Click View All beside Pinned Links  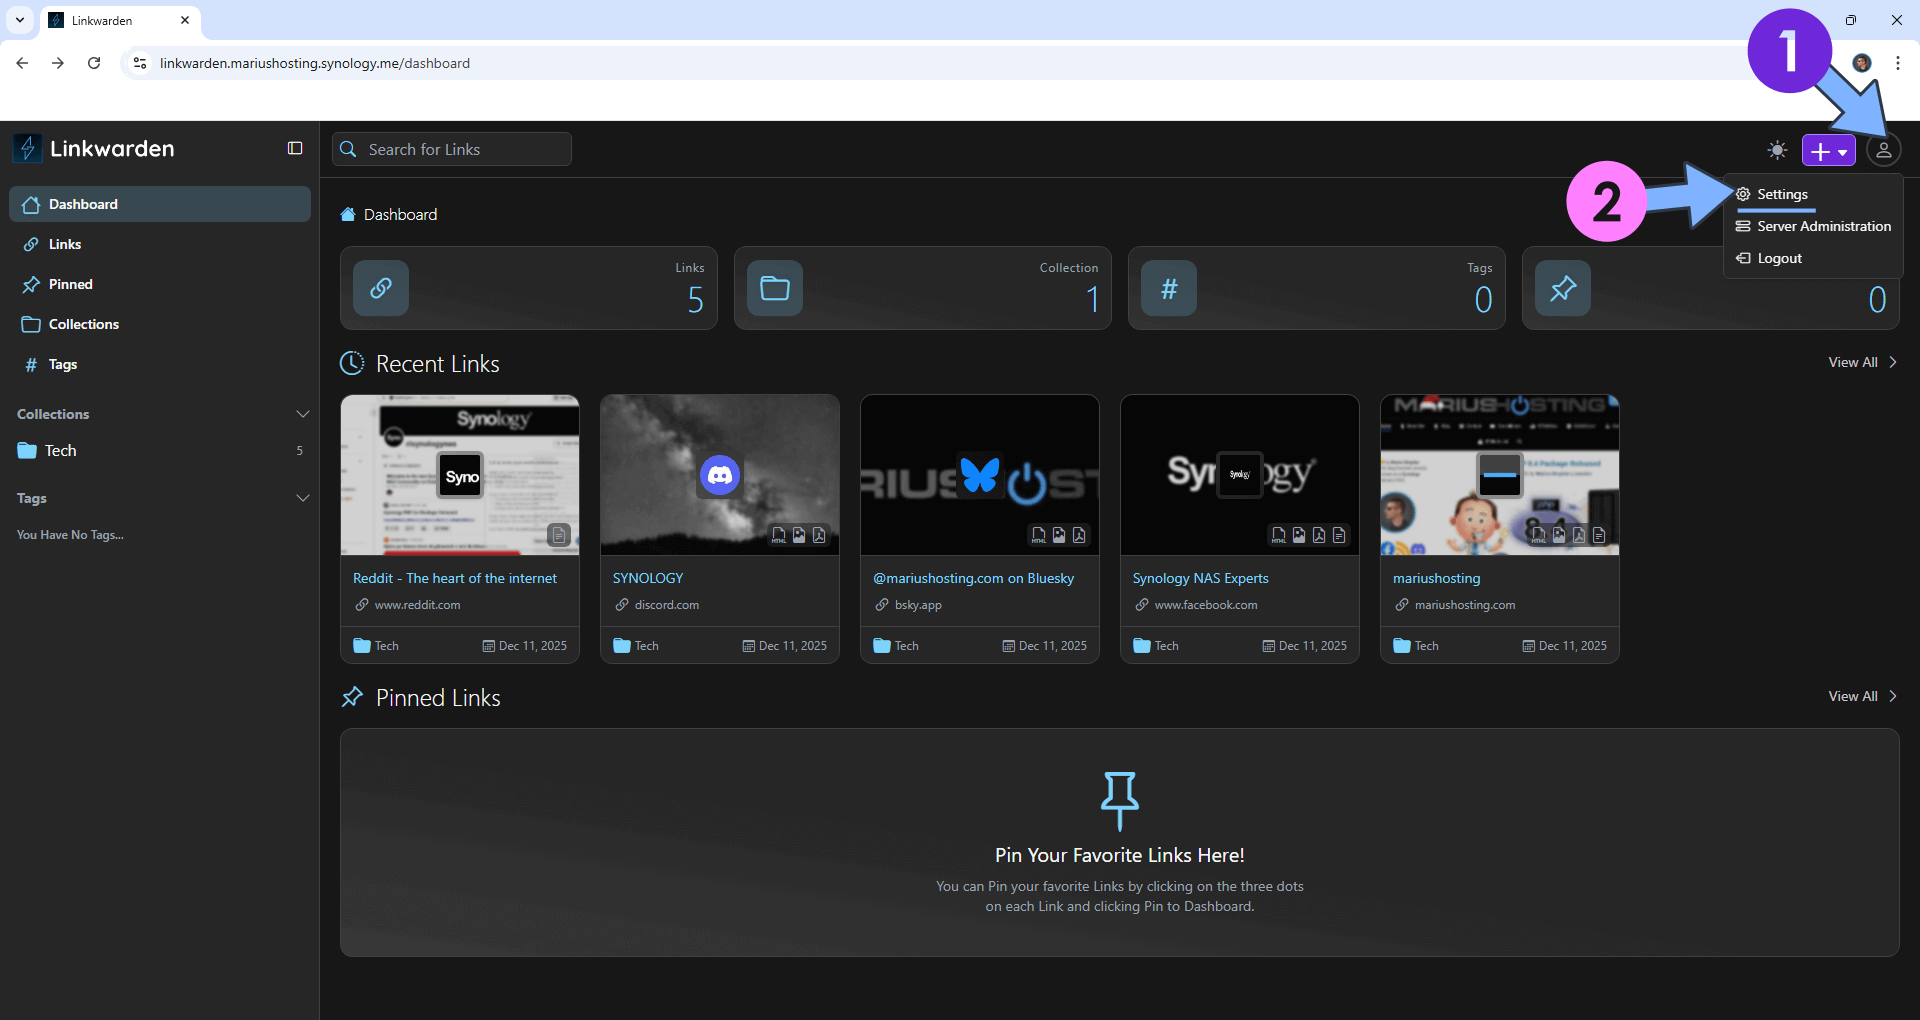[1861, 696]
